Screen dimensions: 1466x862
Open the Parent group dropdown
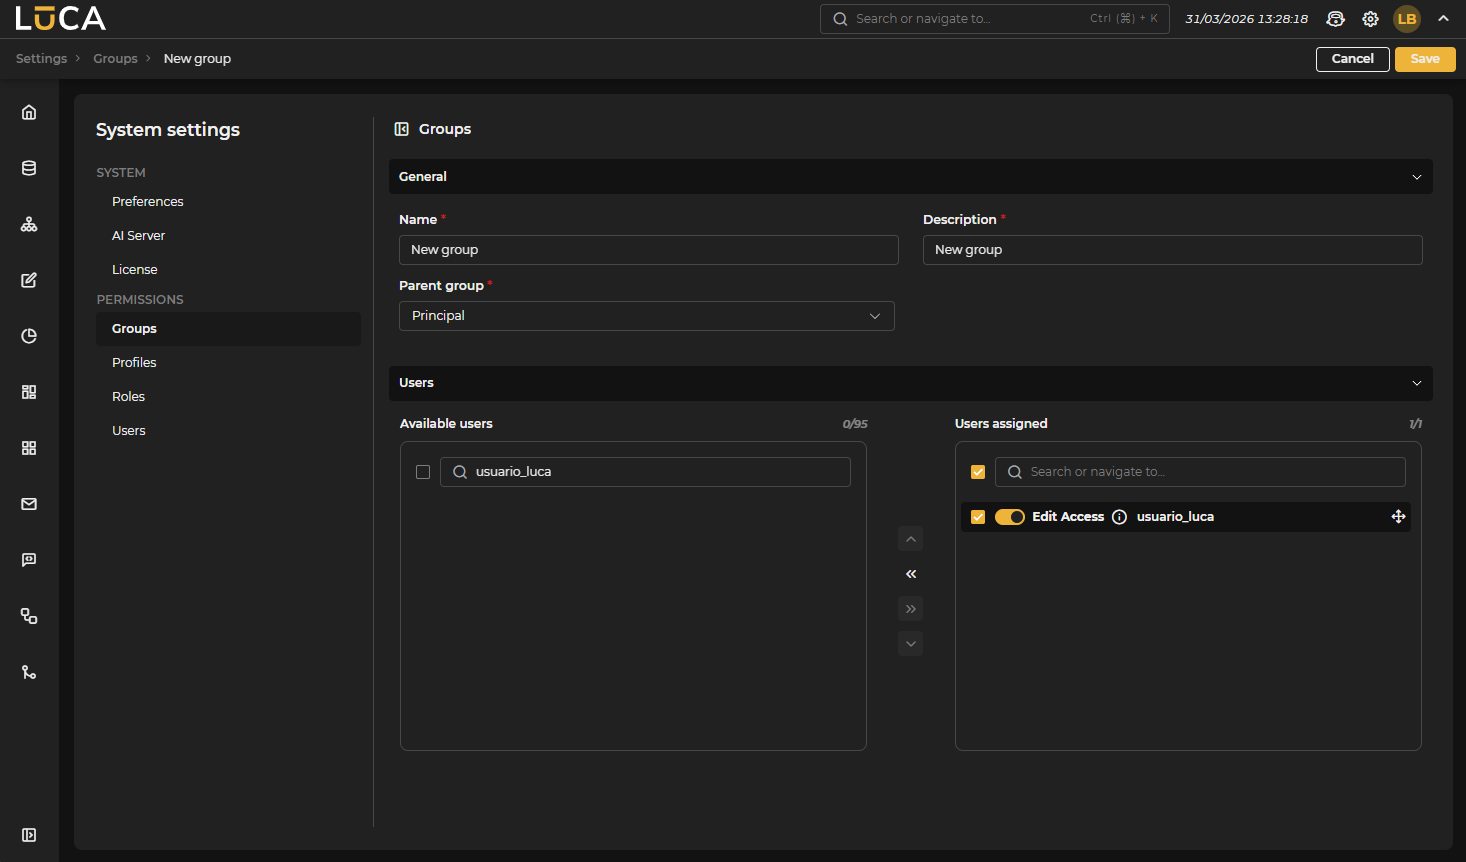(x=646, y=316)
